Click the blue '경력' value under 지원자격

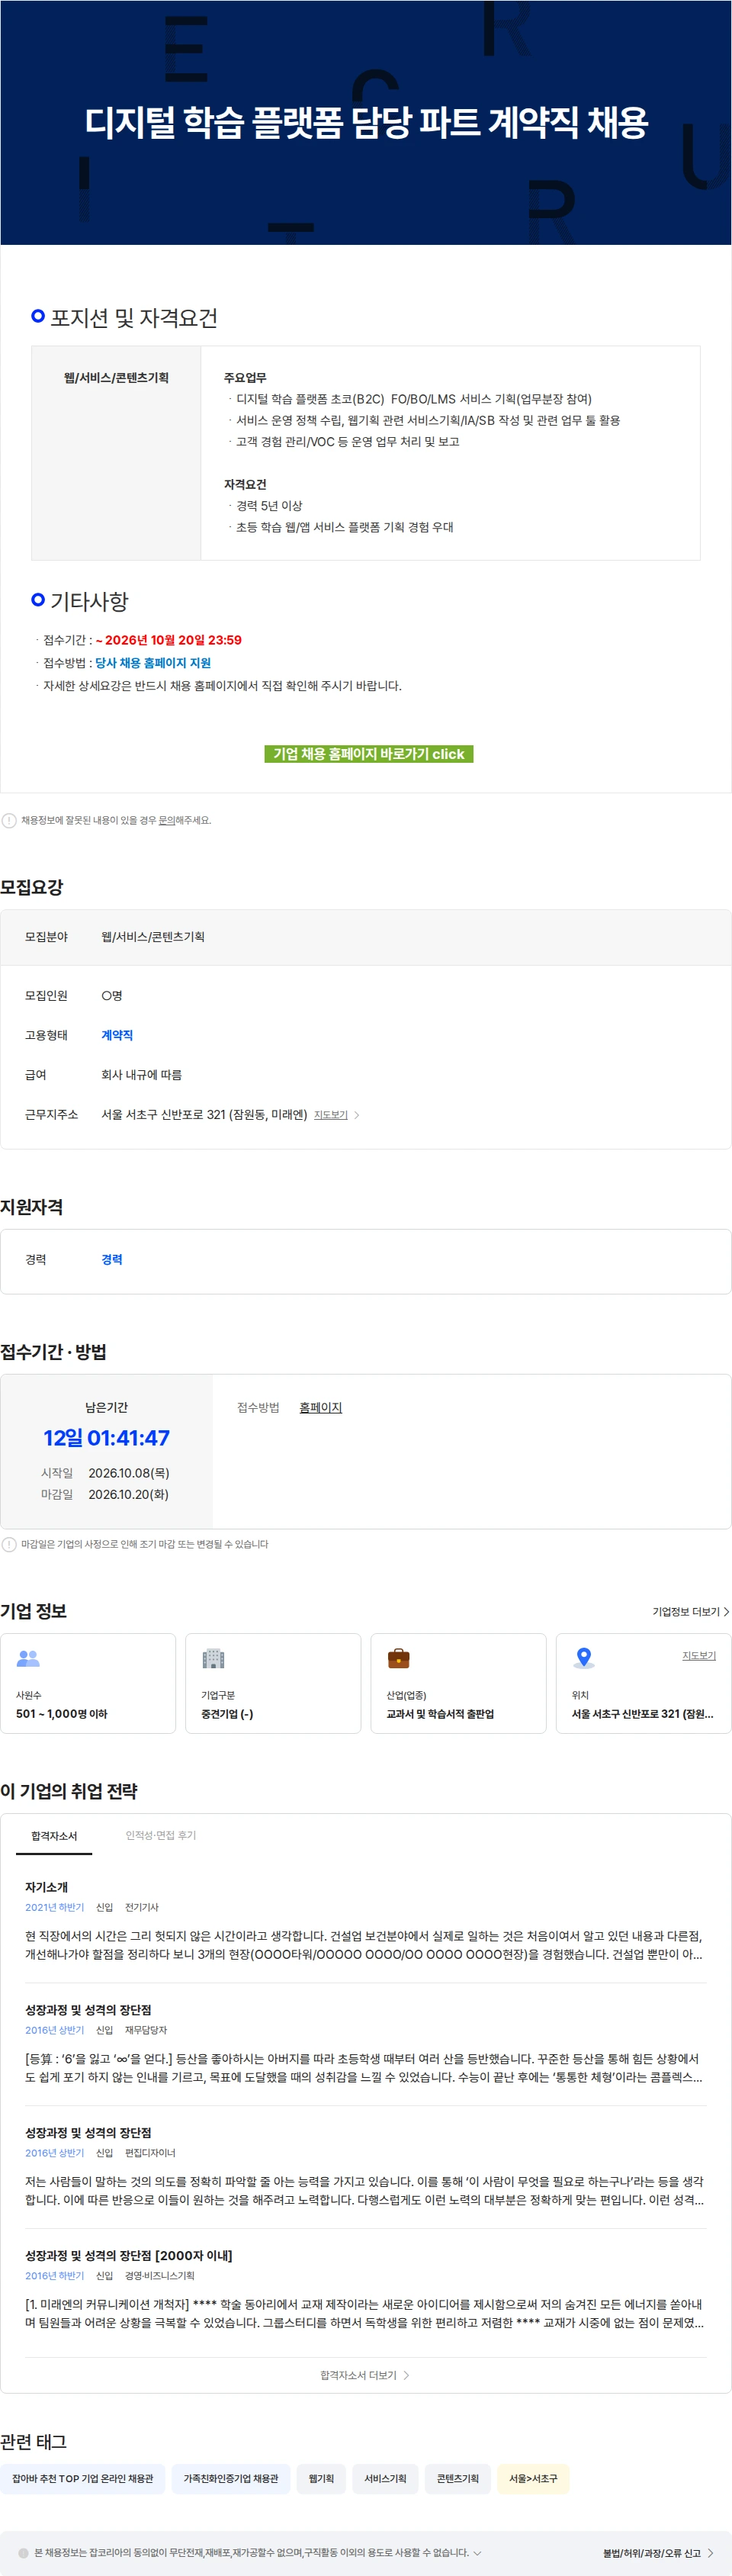point(112,1259)
